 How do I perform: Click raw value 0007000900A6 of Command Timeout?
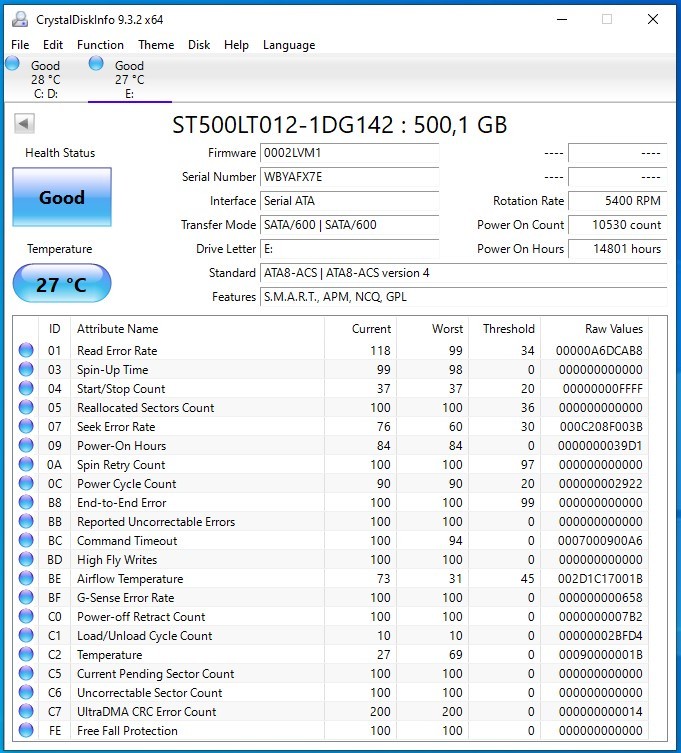600,541
